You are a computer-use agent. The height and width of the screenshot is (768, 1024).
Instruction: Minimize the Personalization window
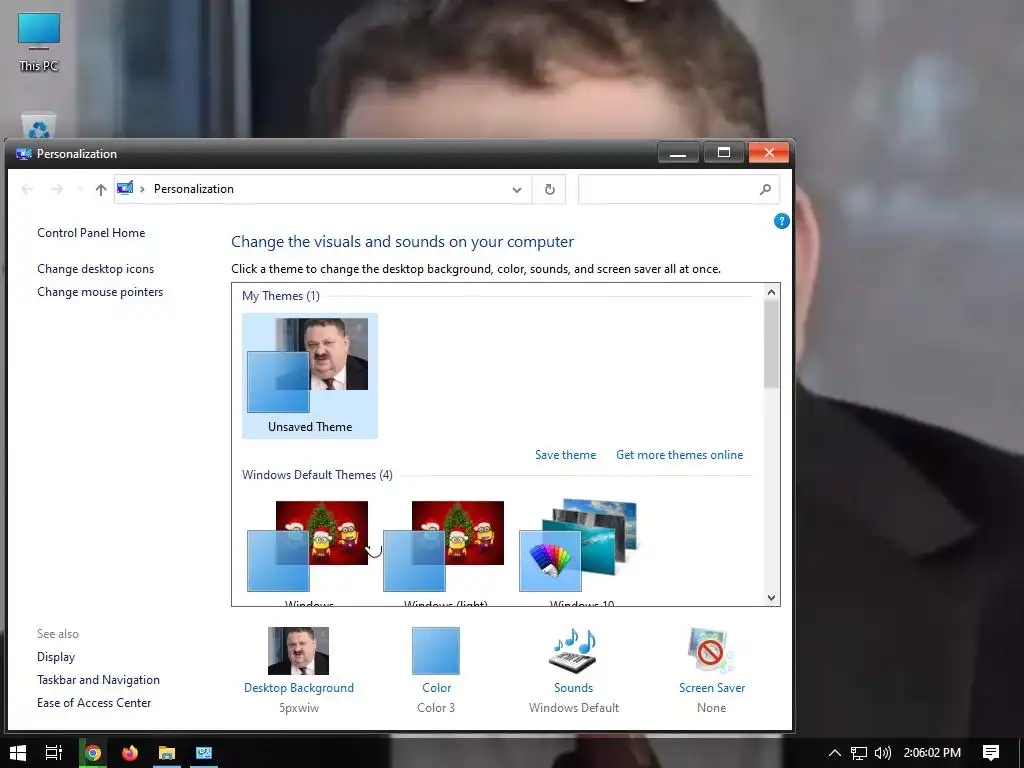[x=679, y=153]
